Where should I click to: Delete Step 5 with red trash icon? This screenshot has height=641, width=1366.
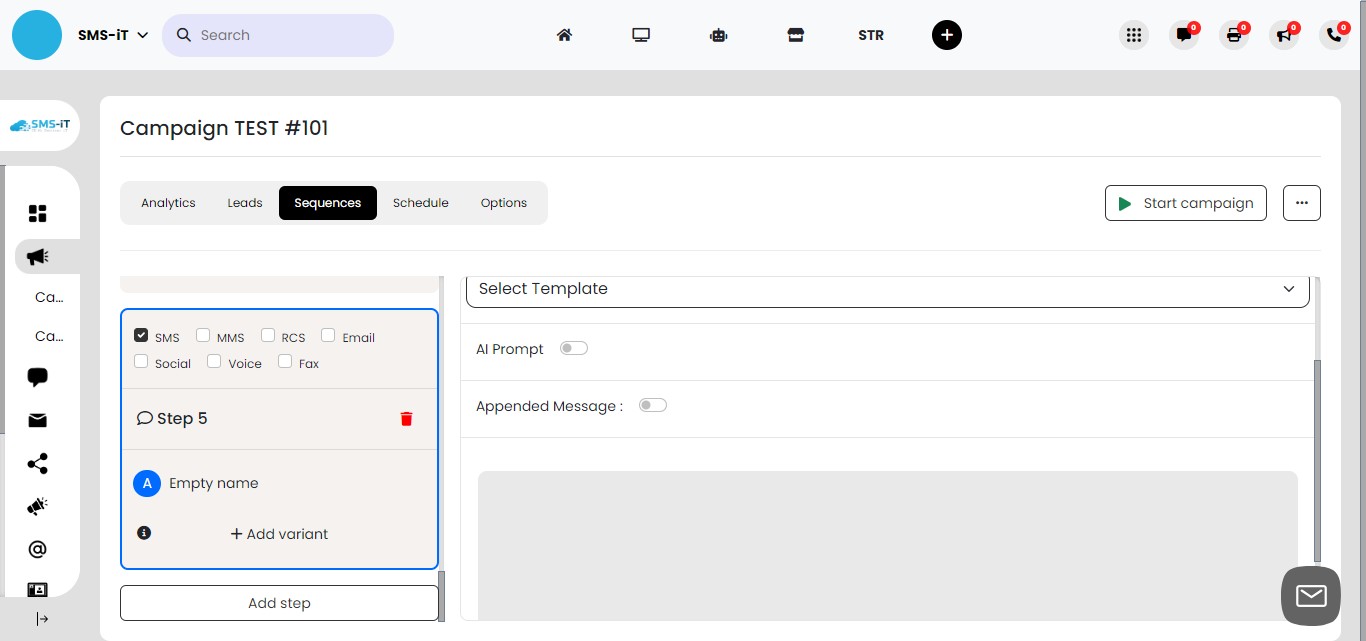pos(406,419)
